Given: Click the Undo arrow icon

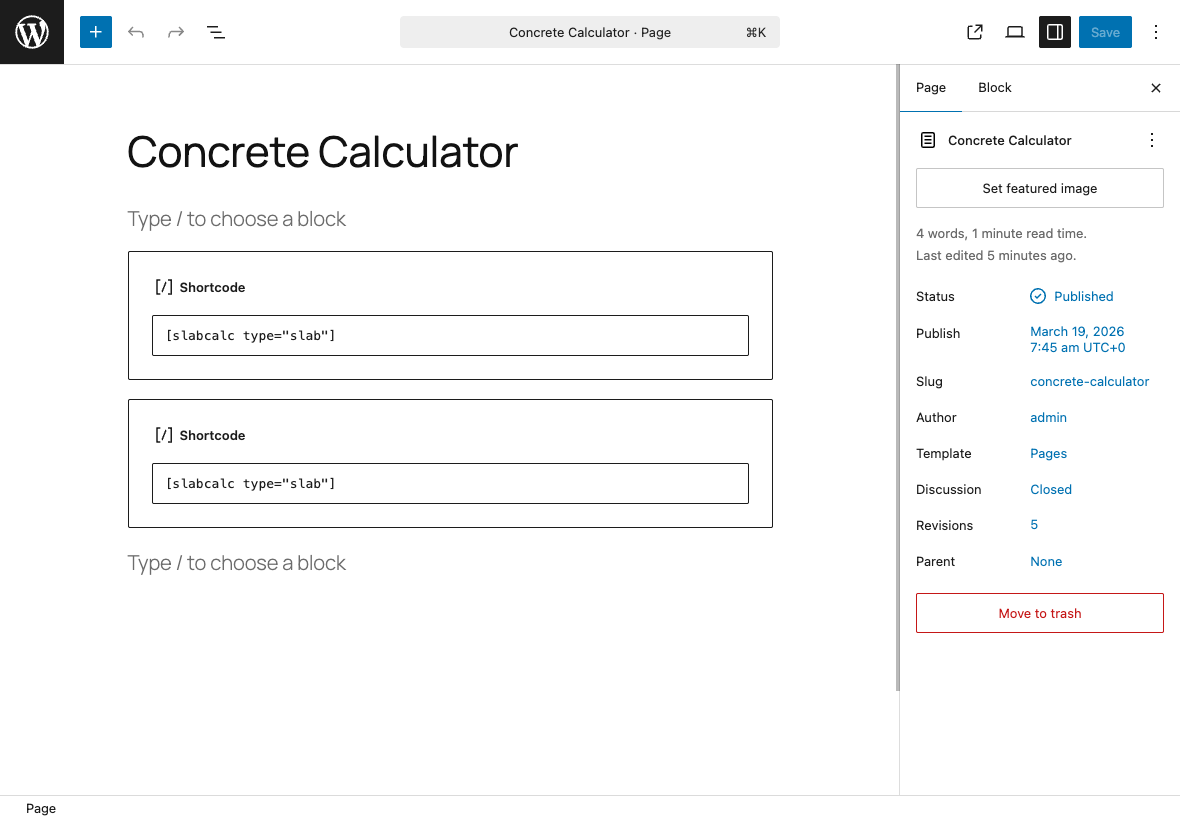Looking at the screenshot, I should 135,32.
